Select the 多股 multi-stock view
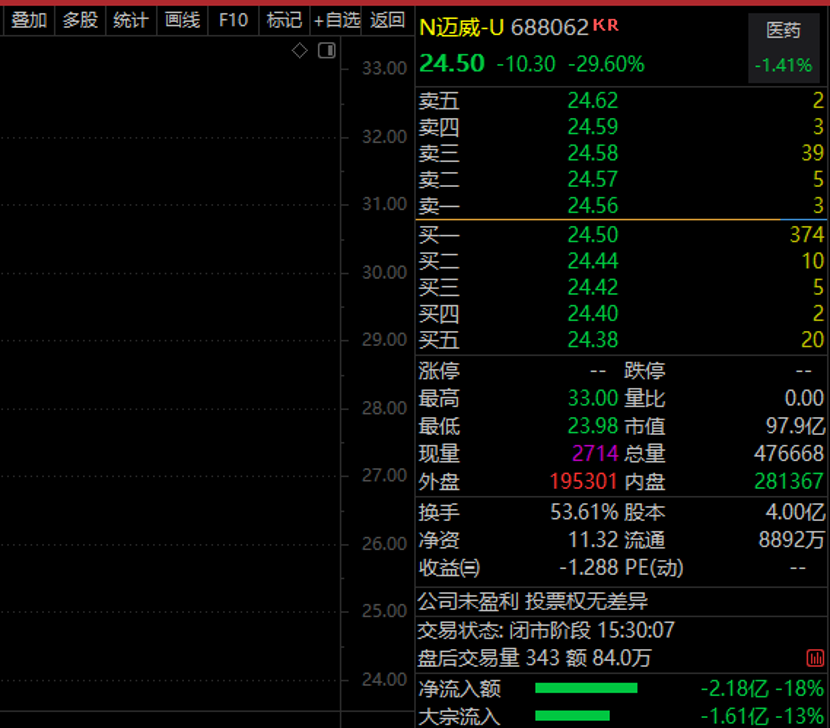The width and height of the screenshot is (830, 728). pyautogui.click(x=80, y=20)
